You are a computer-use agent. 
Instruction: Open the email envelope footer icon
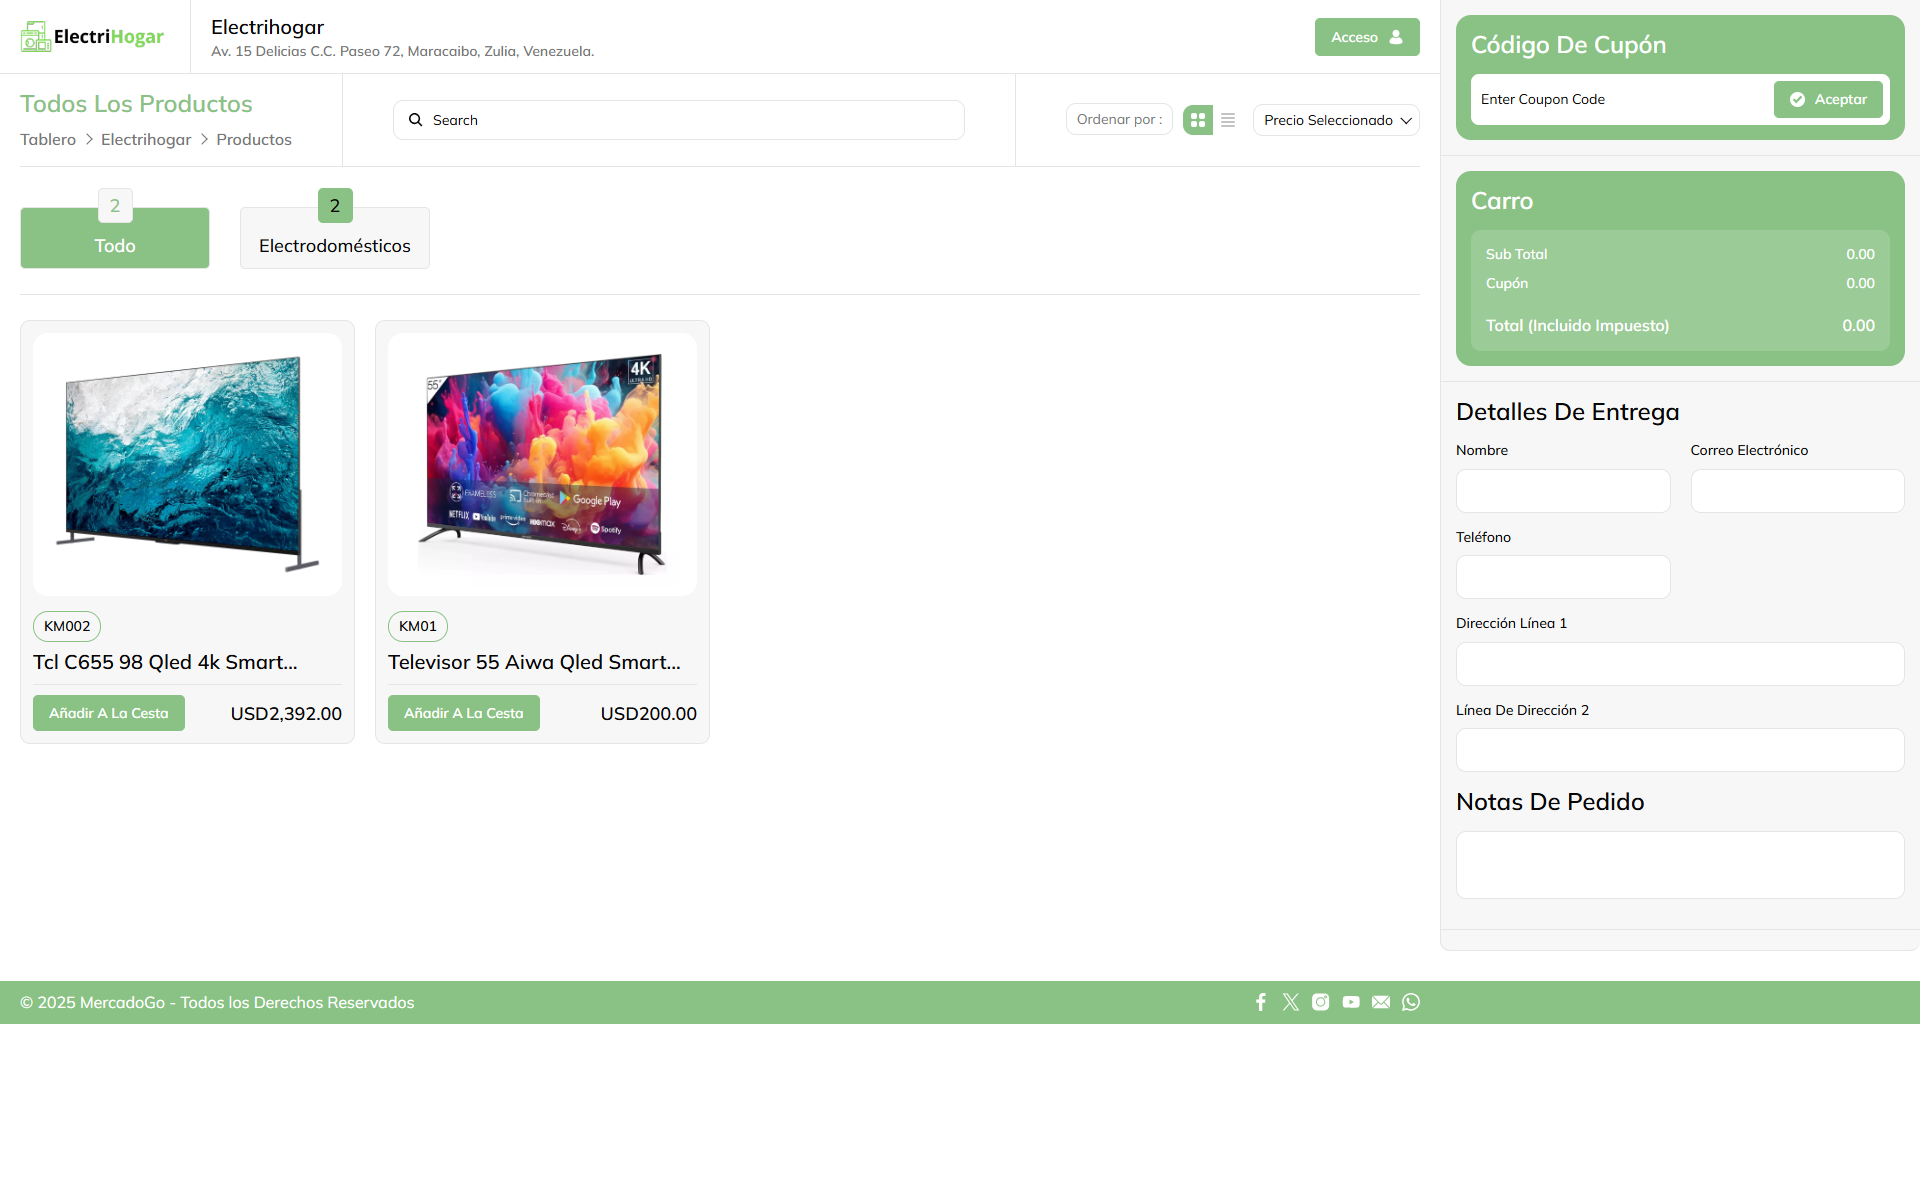(1381, 1002)
